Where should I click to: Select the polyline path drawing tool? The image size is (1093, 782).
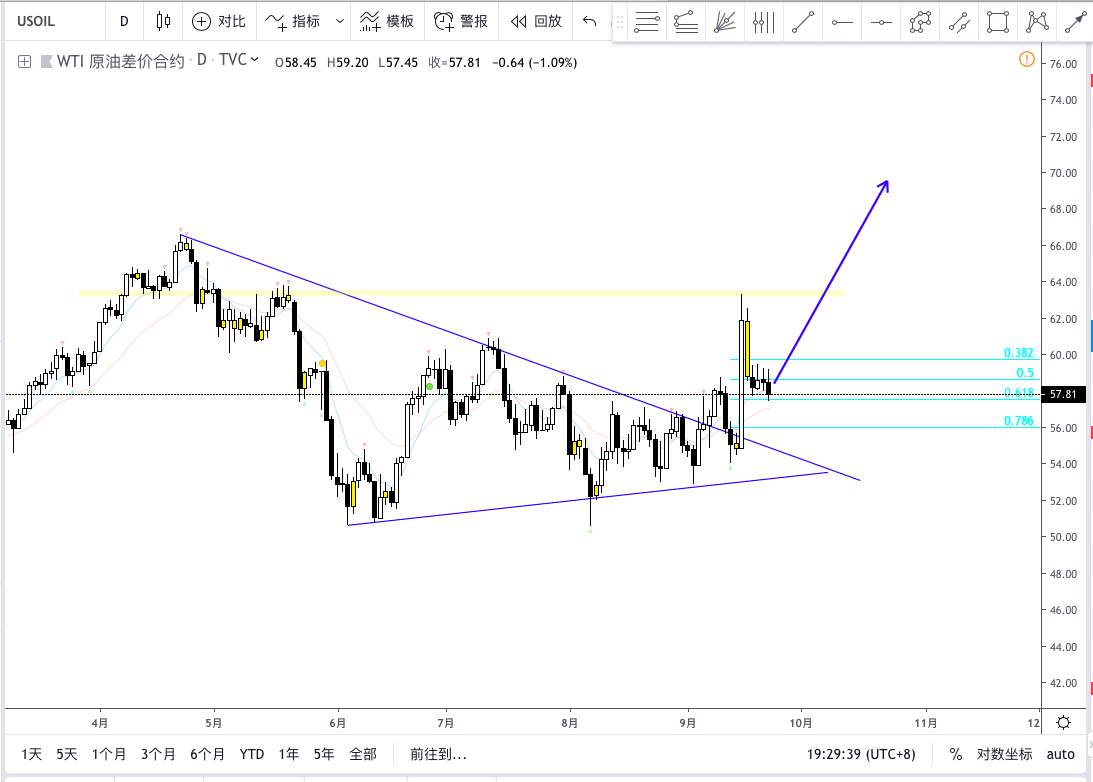[x=920, y=22]
